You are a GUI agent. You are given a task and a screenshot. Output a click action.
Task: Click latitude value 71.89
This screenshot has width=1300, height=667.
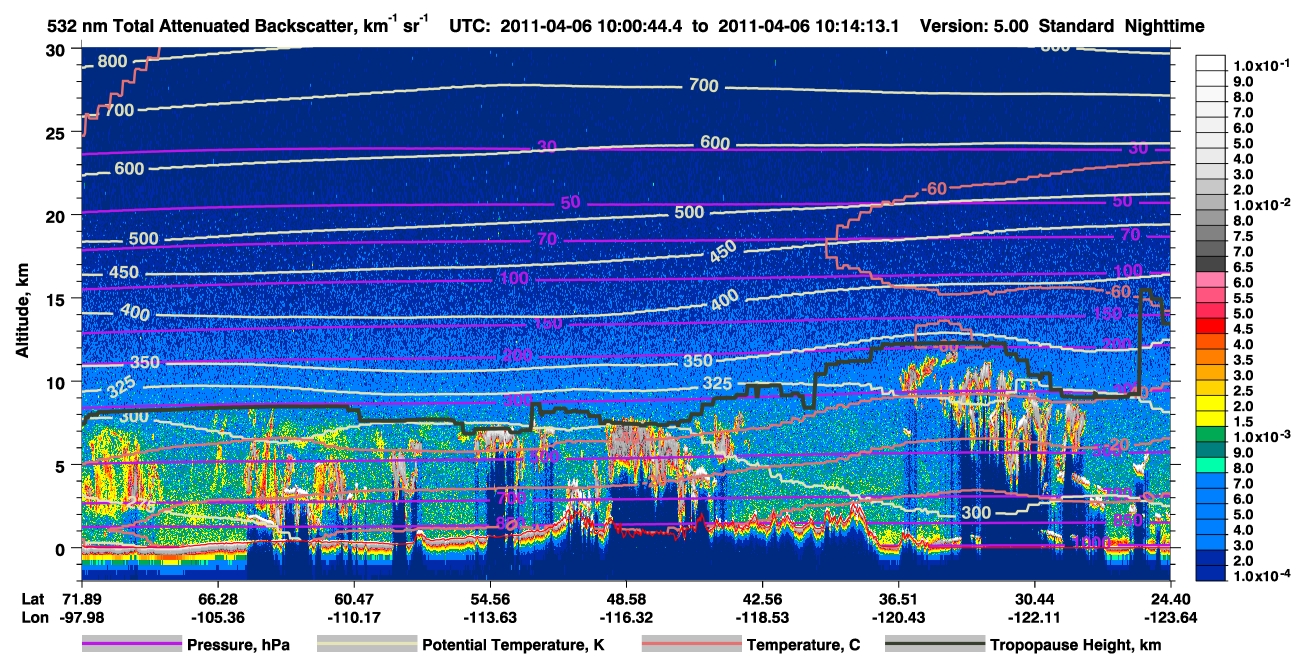pos(80,598)
